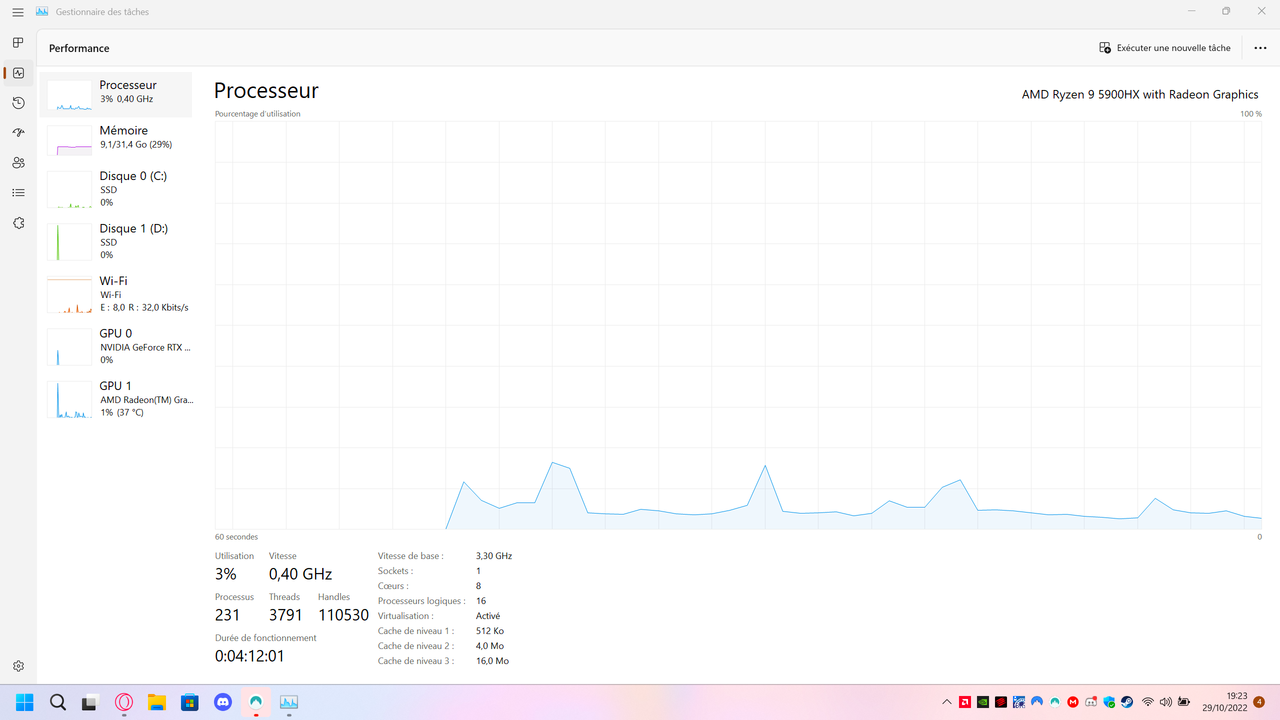
Task: Open NordVPN tray icon
Action: [1037, 702]
